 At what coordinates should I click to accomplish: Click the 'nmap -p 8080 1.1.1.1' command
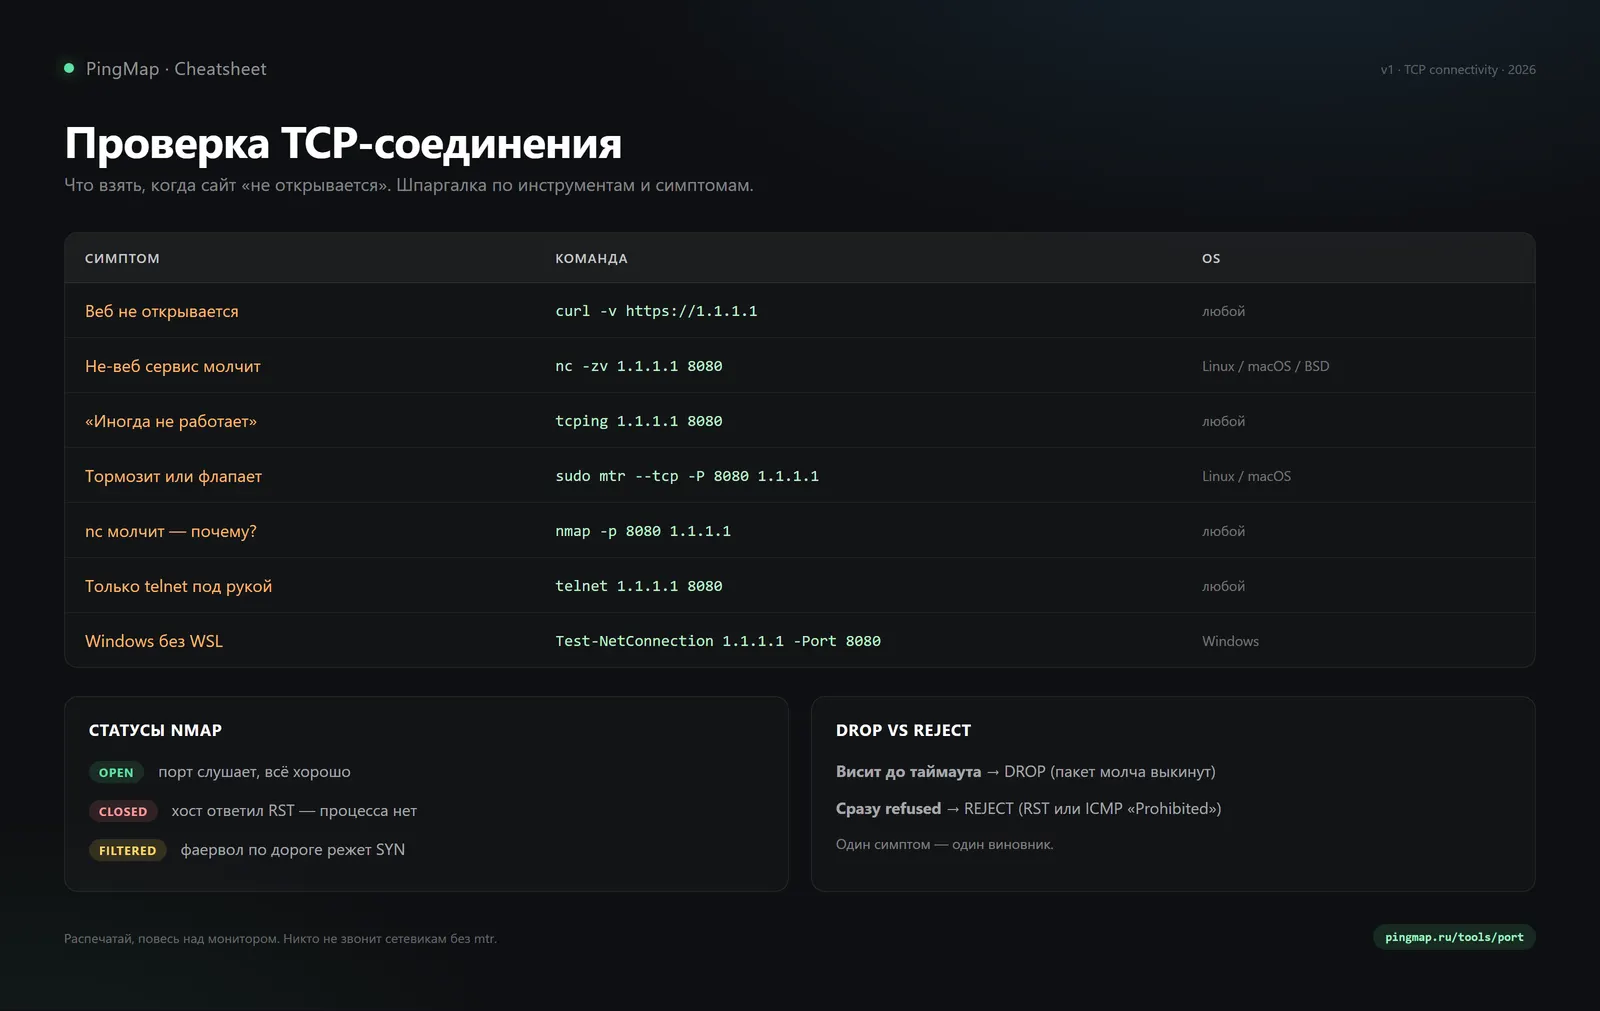(x=643, y=531)
